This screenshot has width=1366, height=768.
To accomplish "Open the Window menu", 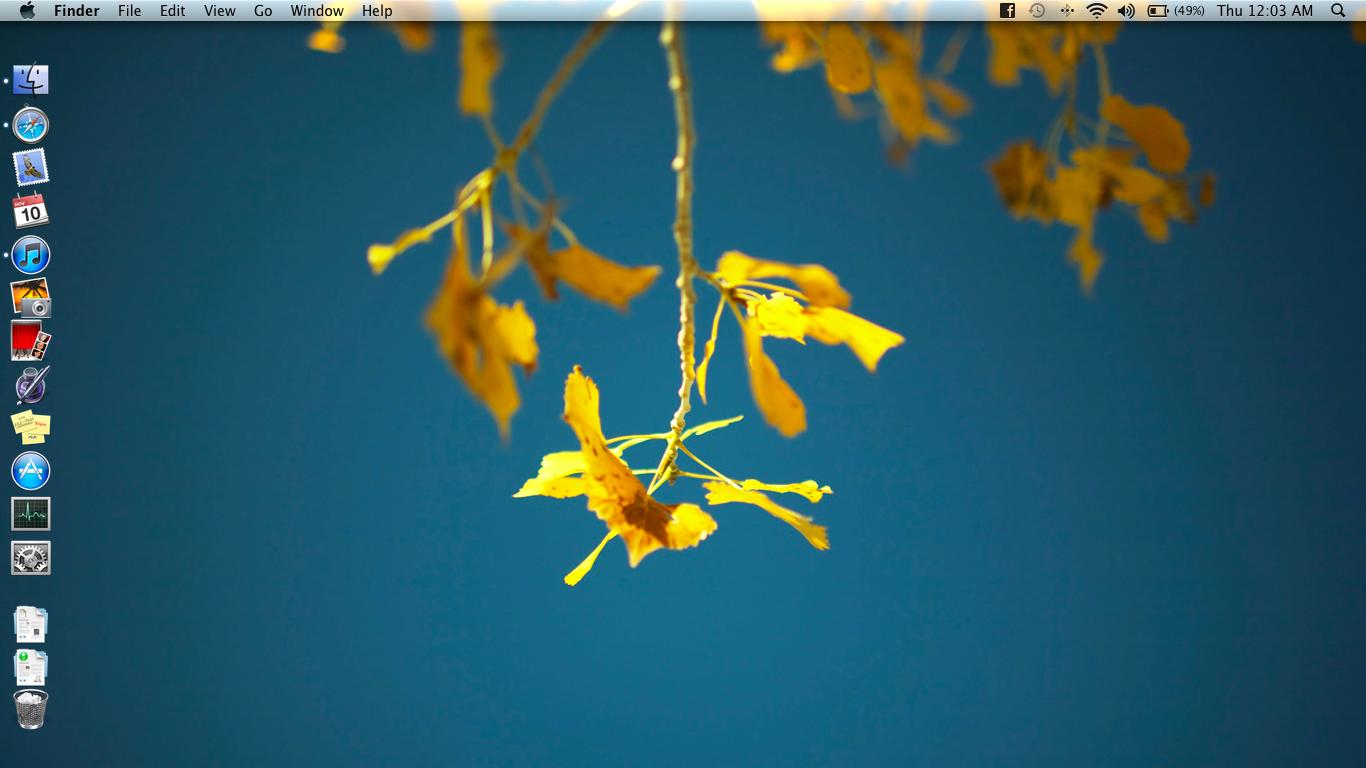I will 317,11.
